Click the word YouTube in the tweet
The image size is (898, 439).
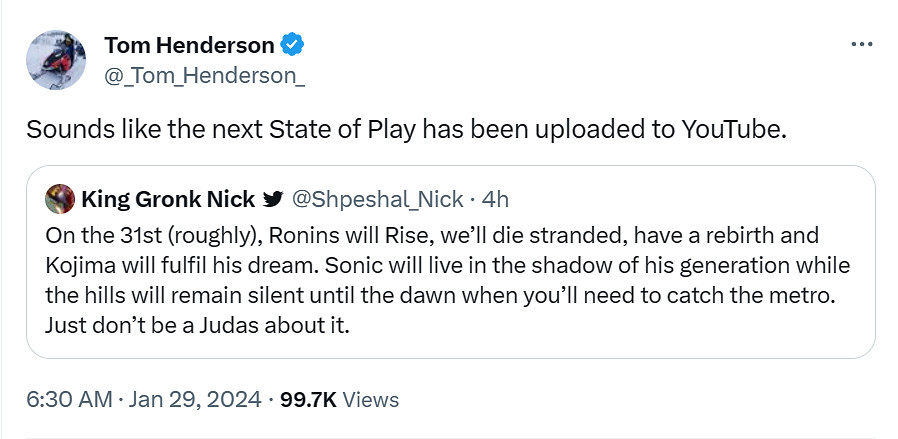tap(732, 131)
